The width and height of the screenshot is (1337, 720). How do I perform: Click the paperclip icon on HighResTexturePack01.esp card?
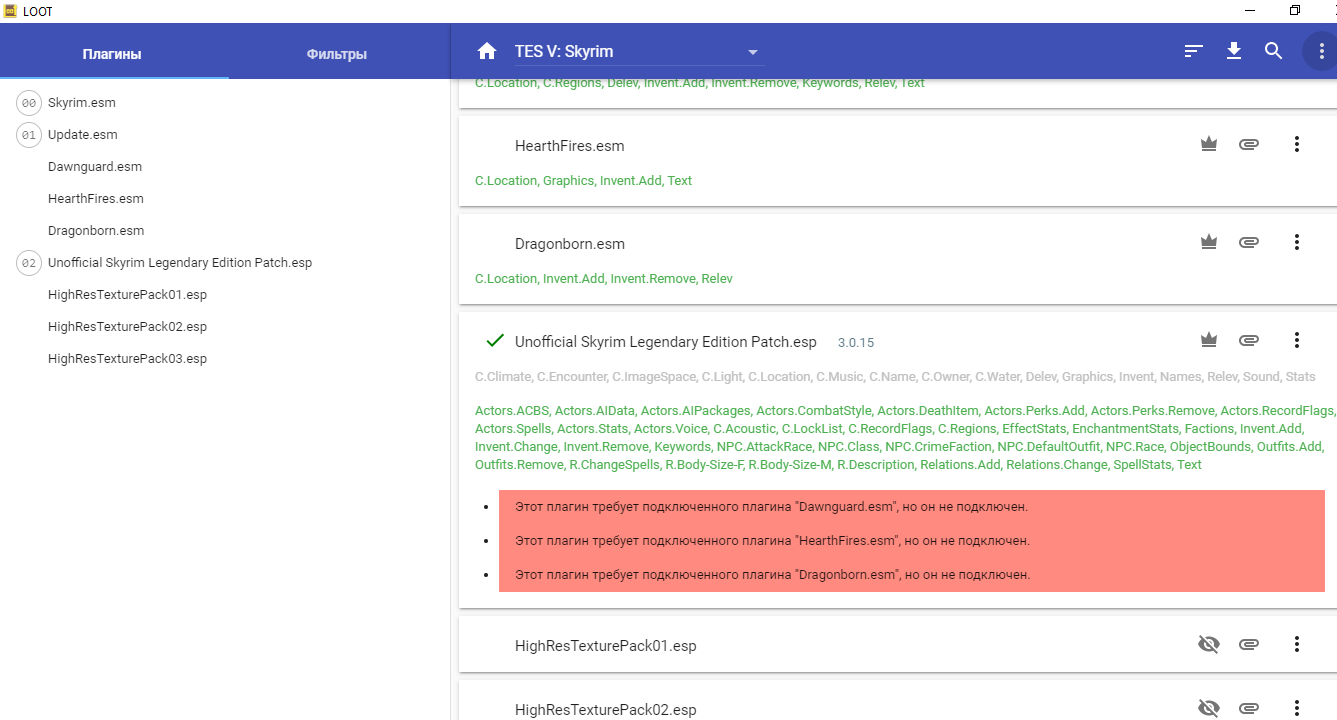(1248, 644)
